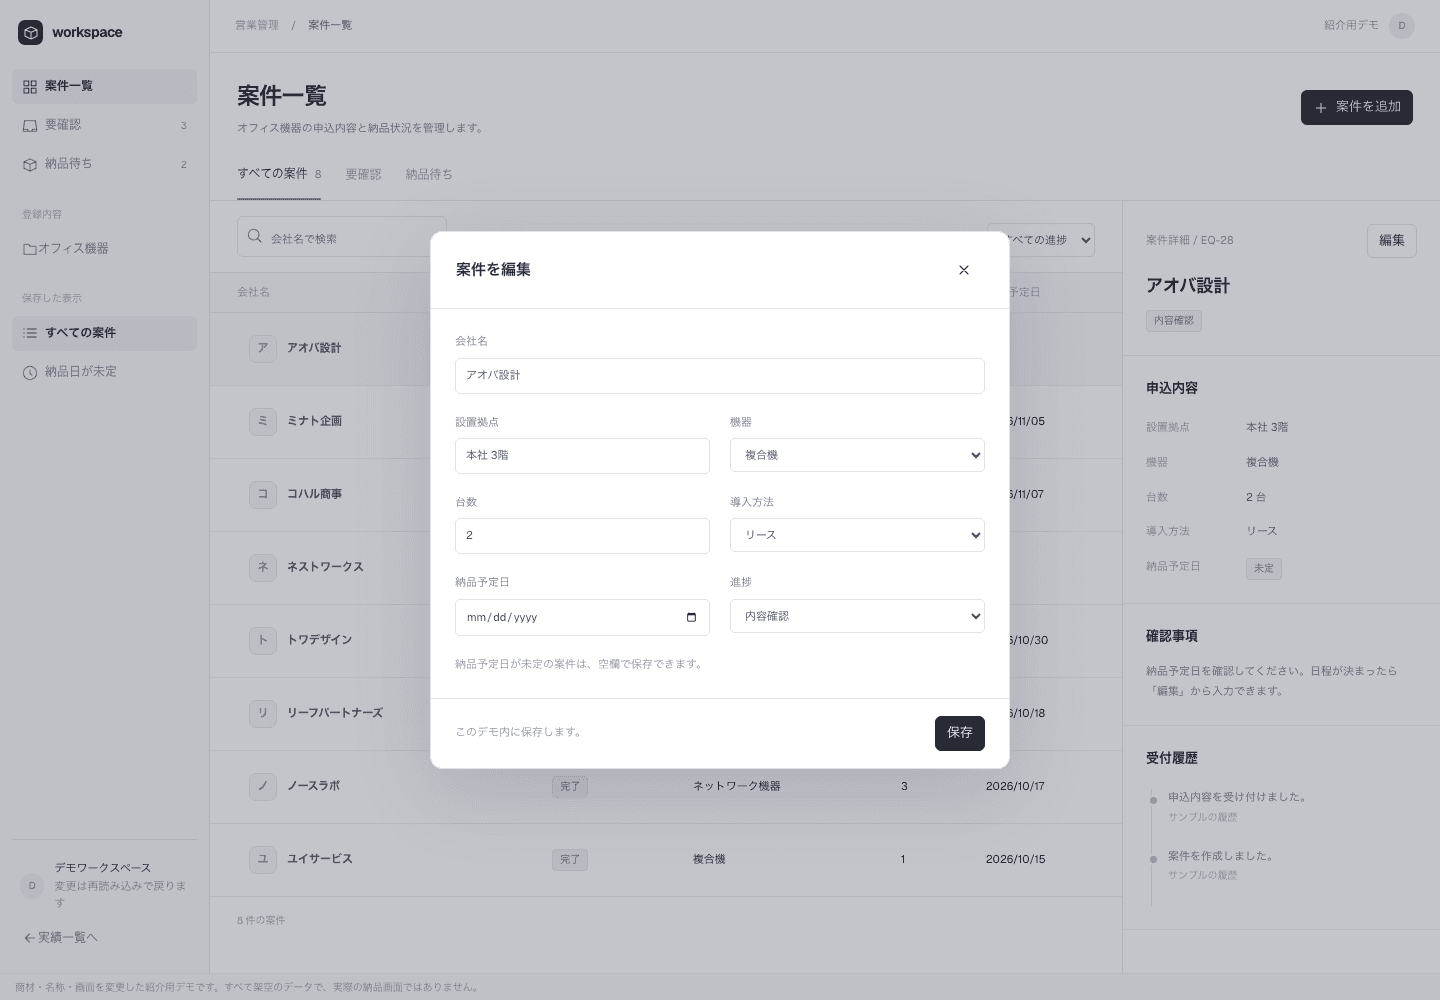Click the box icon beside 納品待ち in sidebar
1440x1000 pixels.
pyautogui.click(x=30, y=165)
